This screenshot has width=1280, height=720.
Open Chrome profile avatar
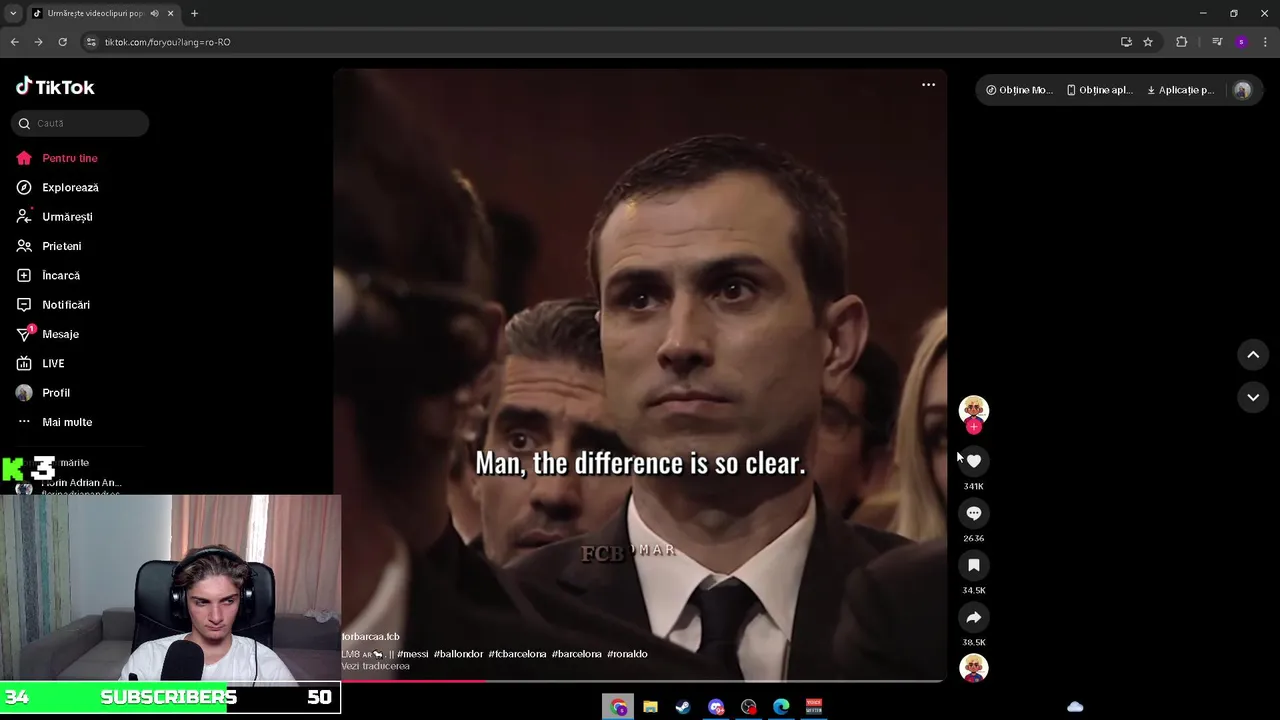tap(1241, 42)
